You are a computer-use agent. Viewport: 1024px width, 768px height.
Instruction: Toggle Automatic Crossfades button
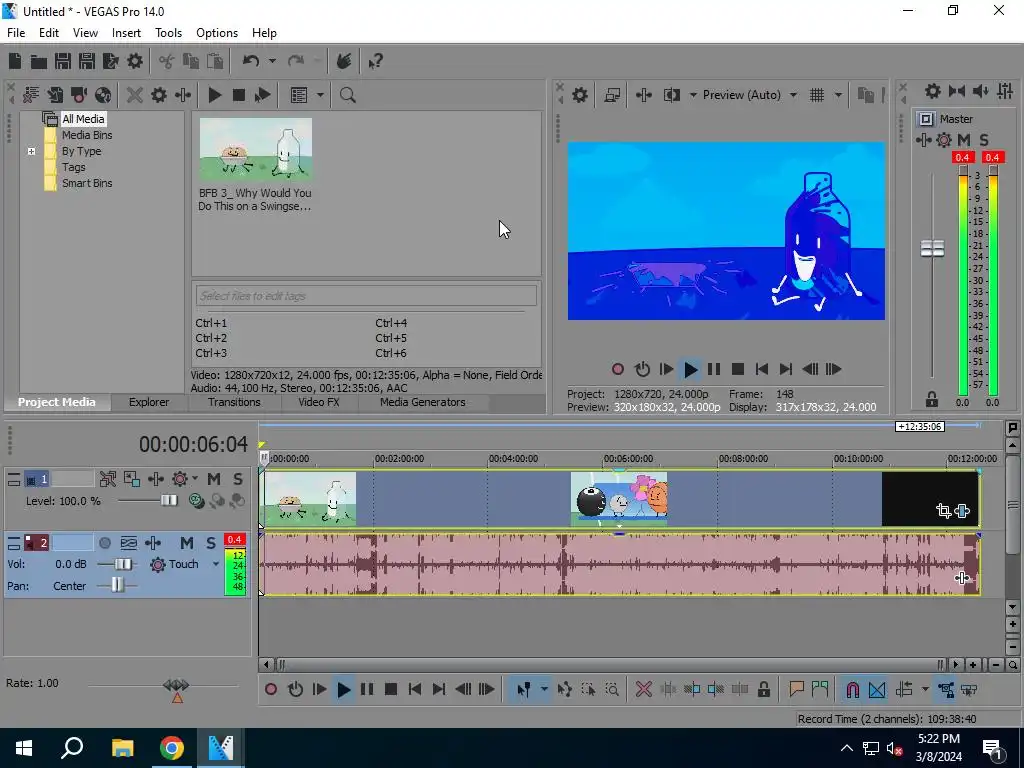pos(877,690)
